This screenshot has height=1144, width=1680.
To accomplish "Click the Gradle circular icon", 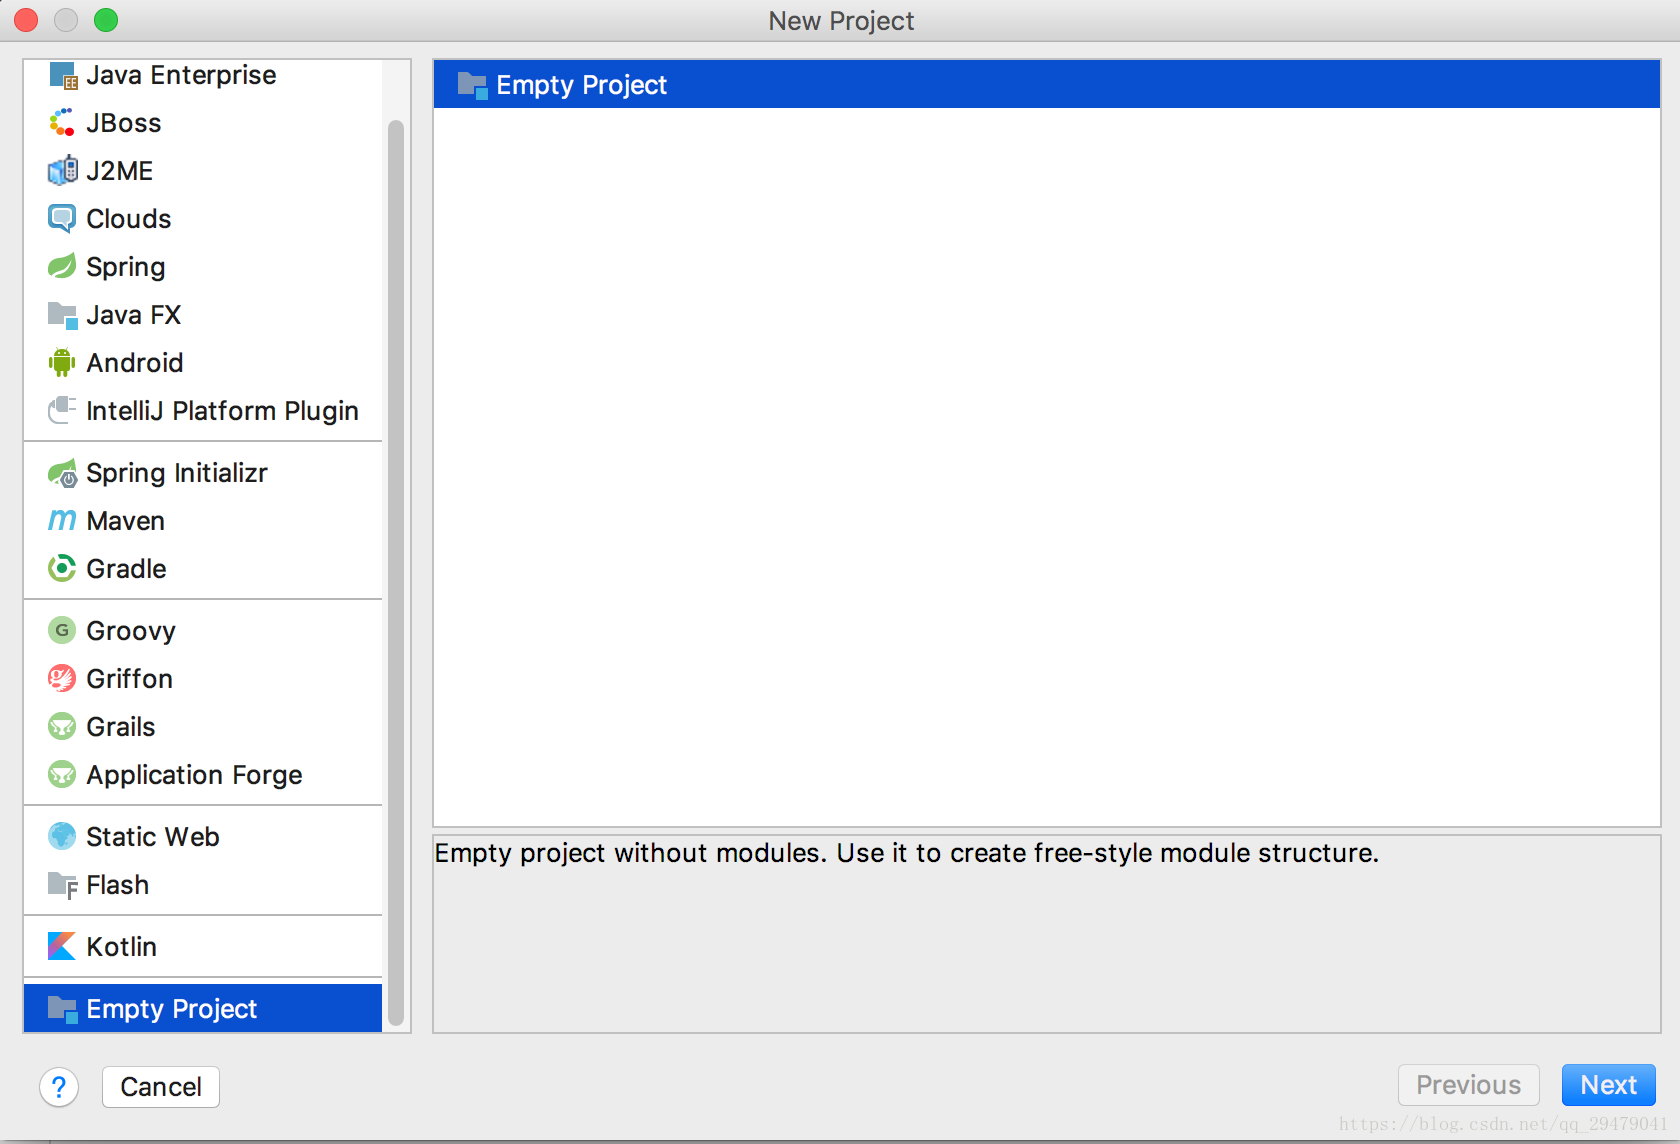I will (62, 569).
